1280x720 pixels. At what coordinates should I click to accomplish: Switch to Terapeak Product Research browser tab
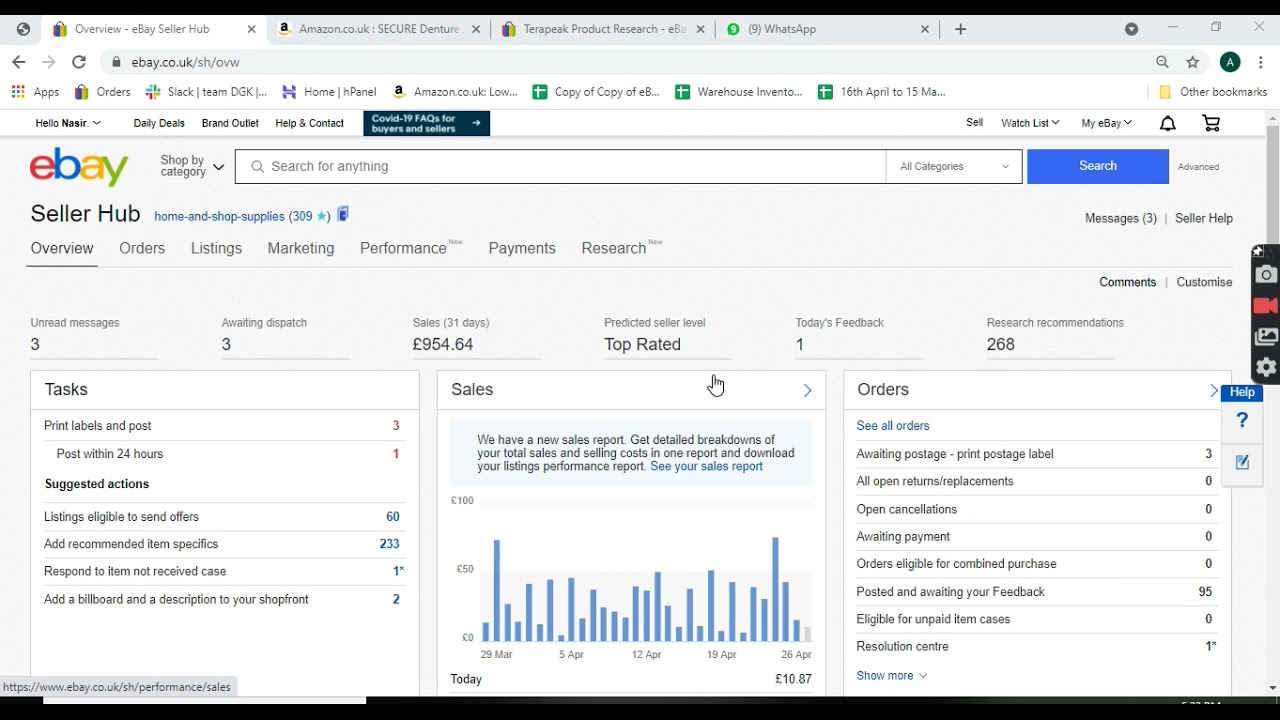(603, 29)
